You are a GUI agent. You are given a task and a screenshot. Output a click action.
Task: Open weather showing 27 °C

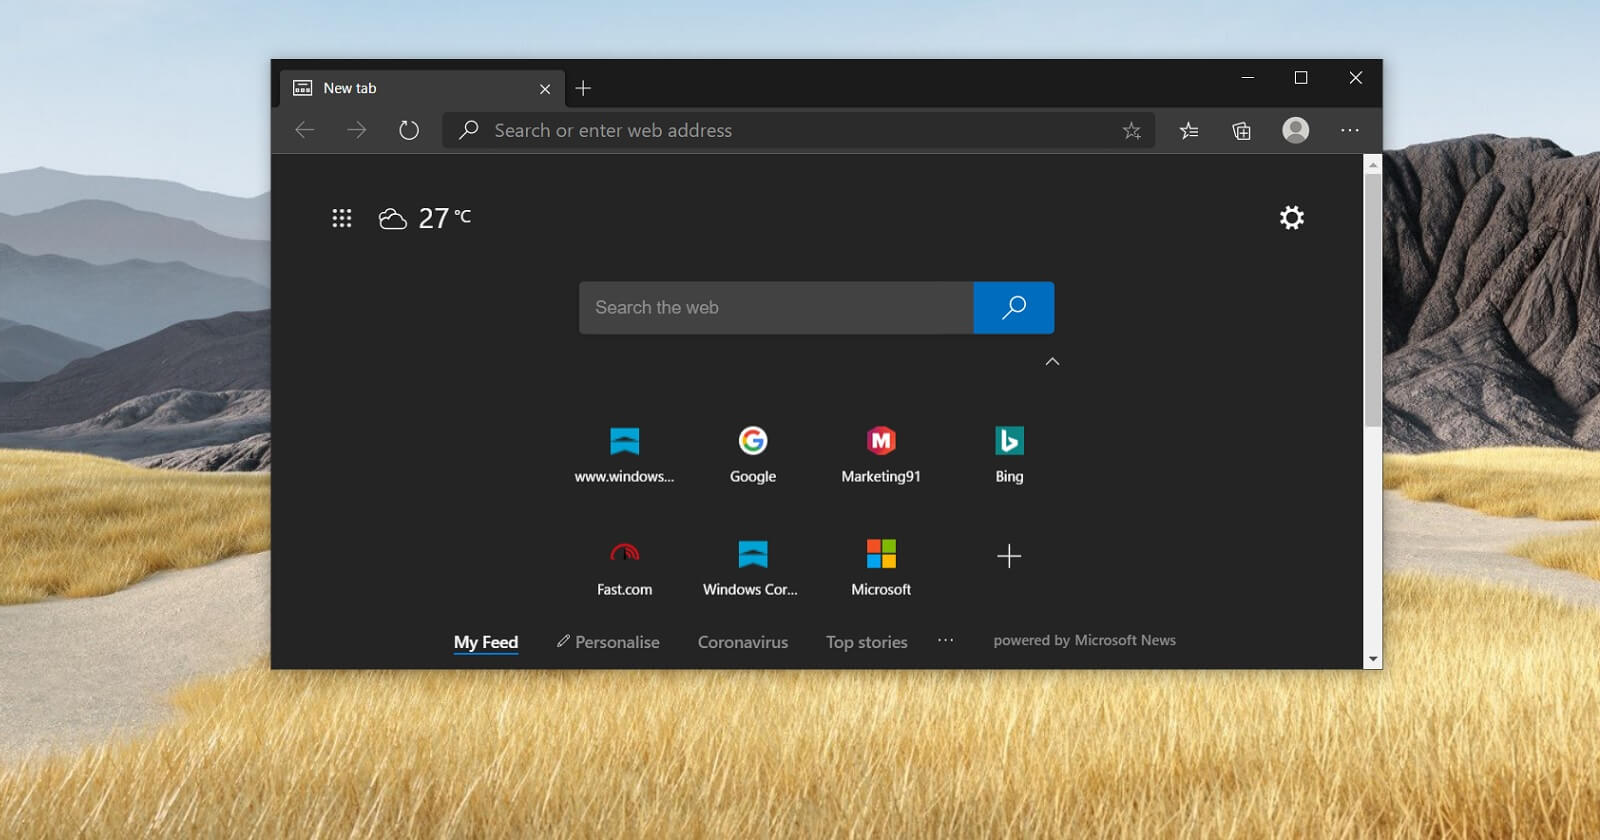click(x=425, y=218)
